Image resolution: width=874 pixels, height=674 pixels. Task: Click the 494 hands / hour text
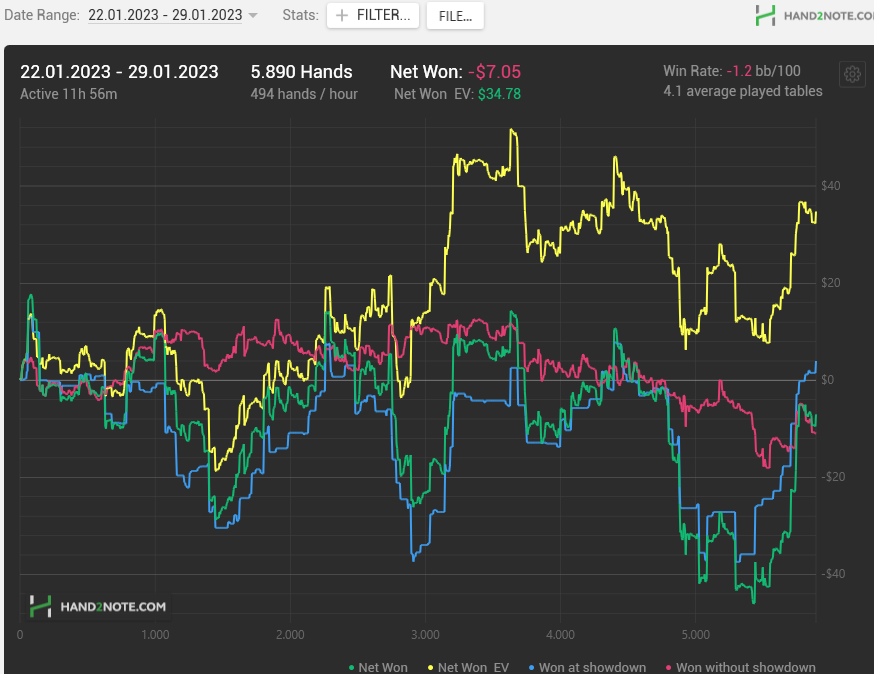point(304,94)
